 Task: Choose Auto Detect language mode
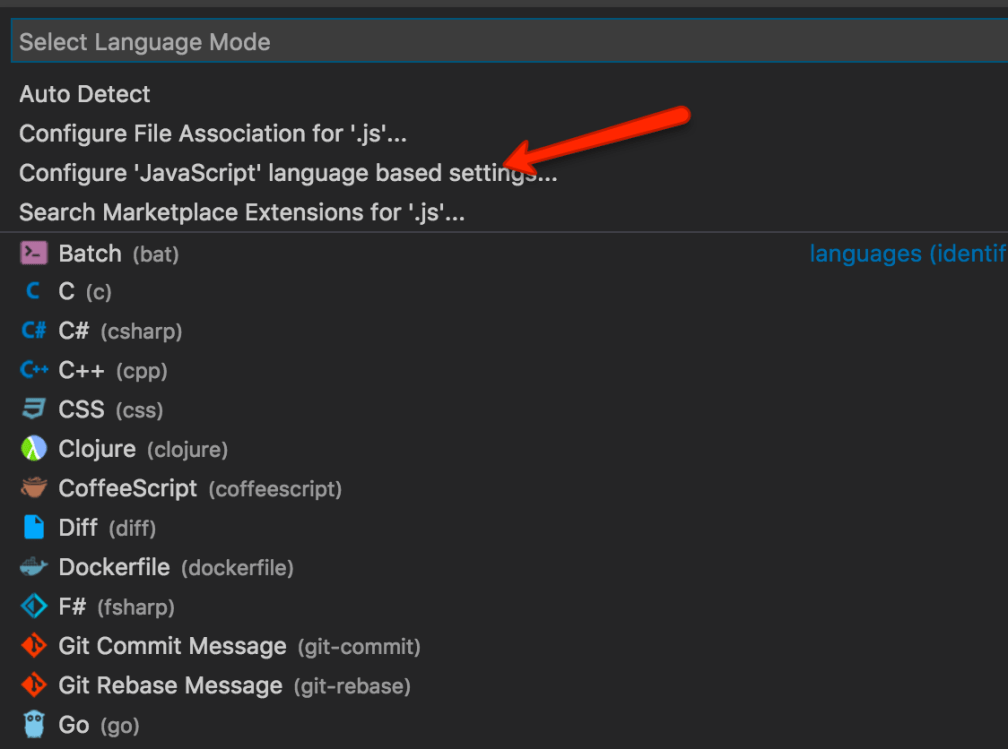(x=85, y=95)
